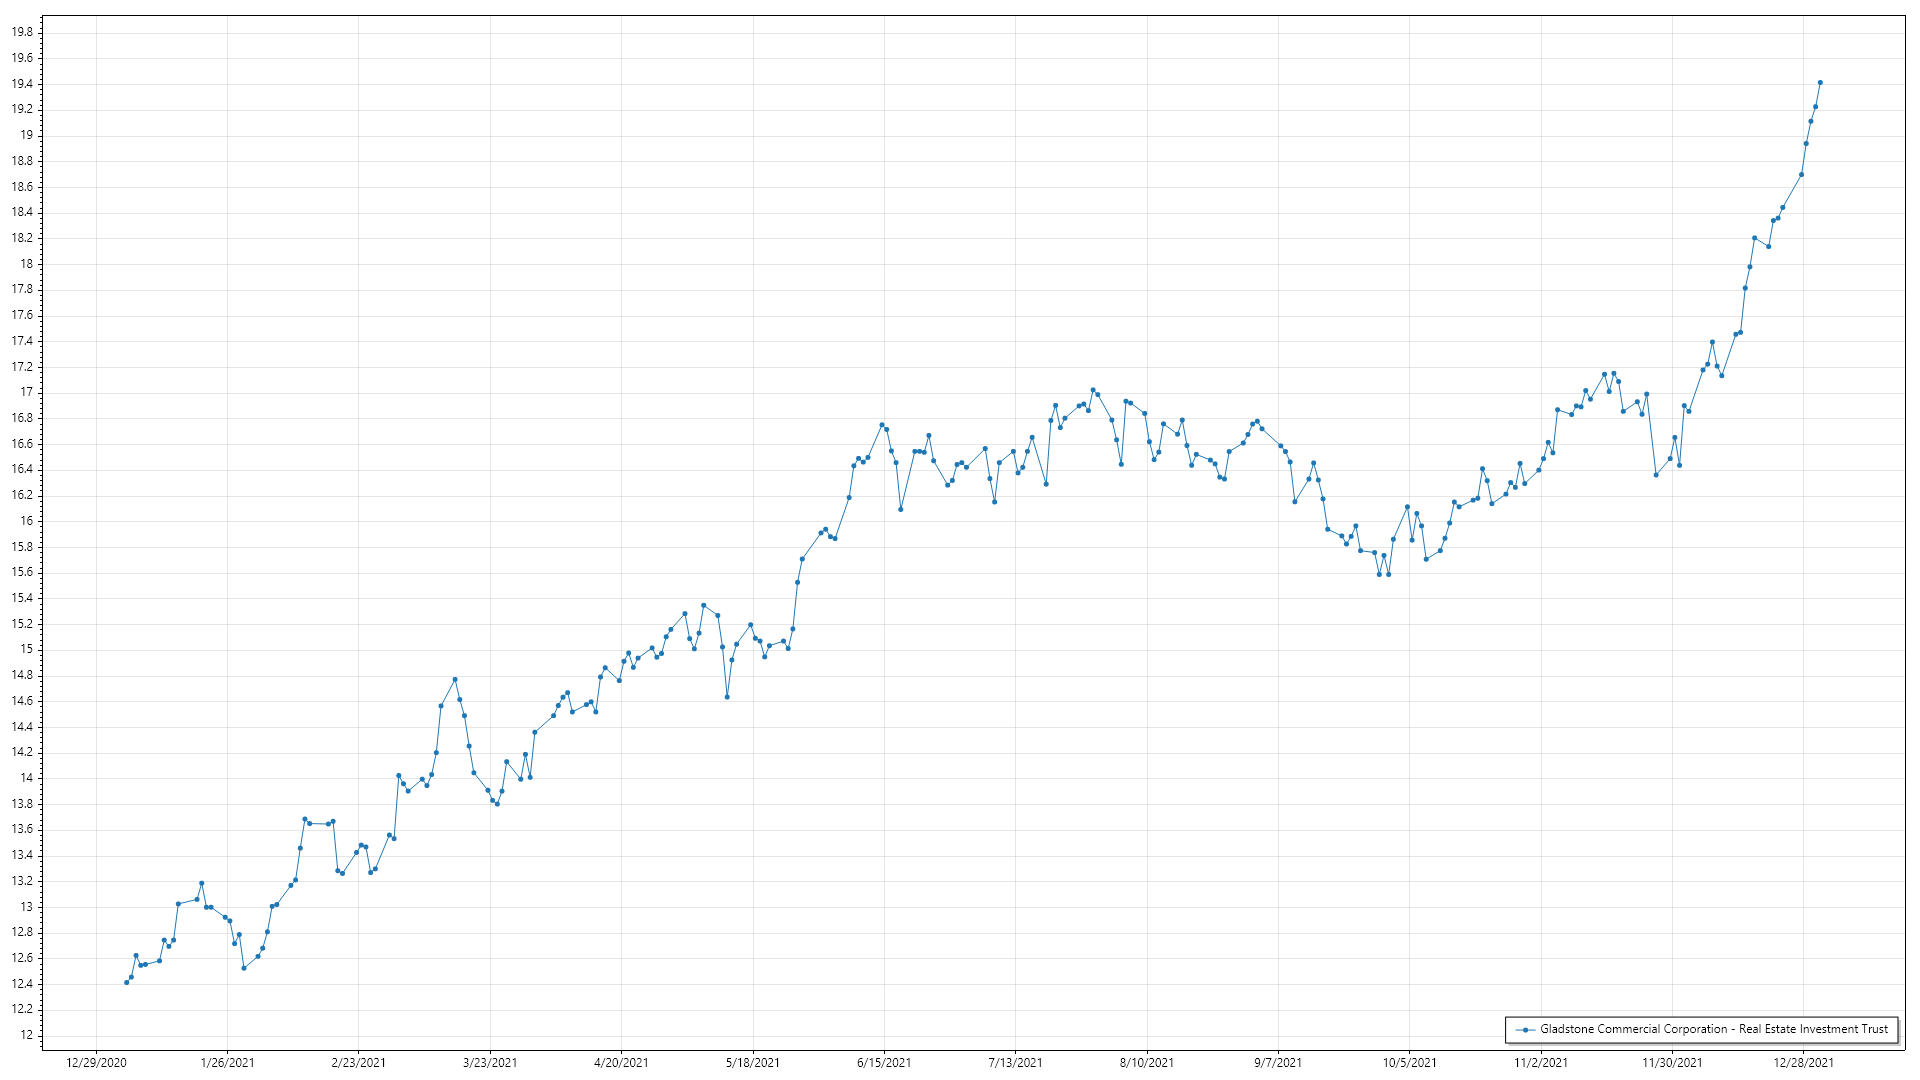The width and height of the screenshot is (1920, 1080).
Task: Click the 7/13/2021 x-axis date label
Action: [1015, 1063]
